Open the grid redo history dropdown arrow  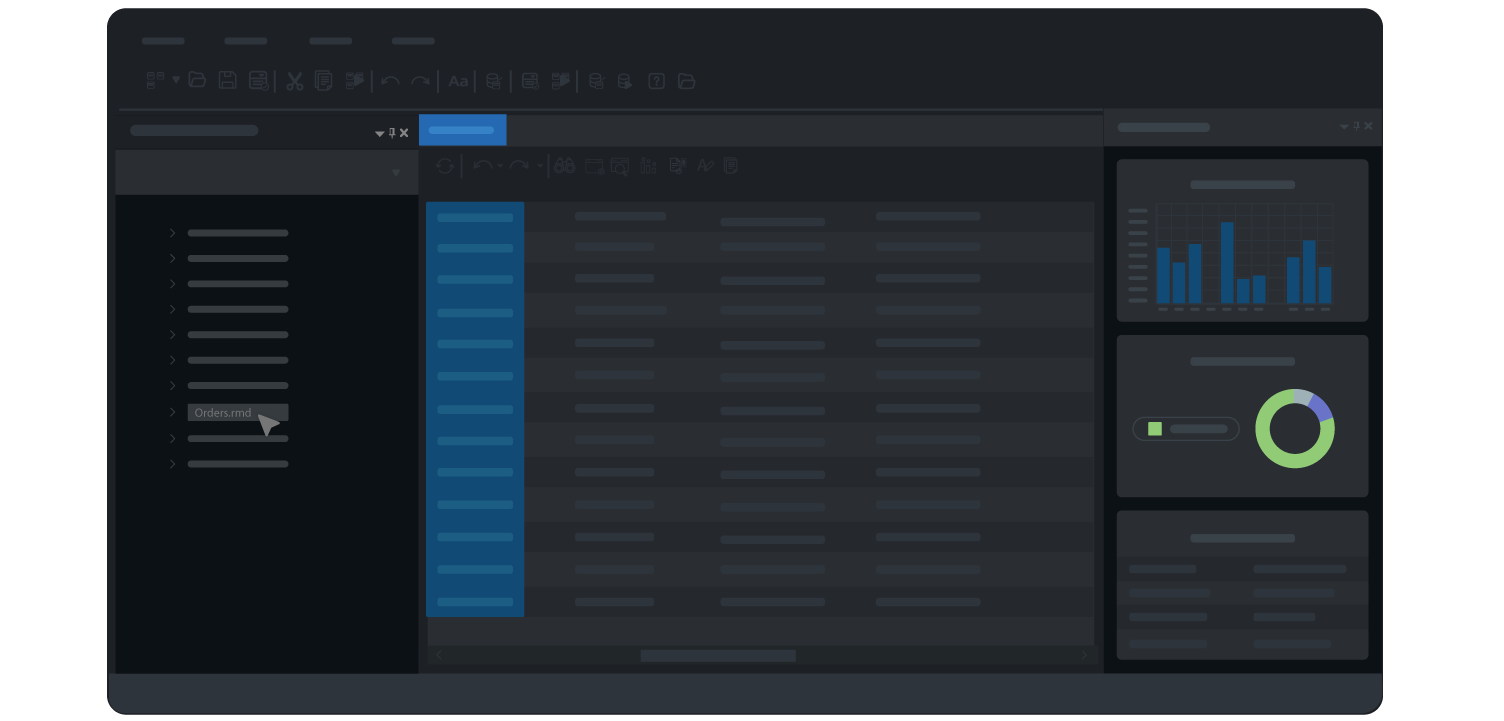(x=540, y=166)
